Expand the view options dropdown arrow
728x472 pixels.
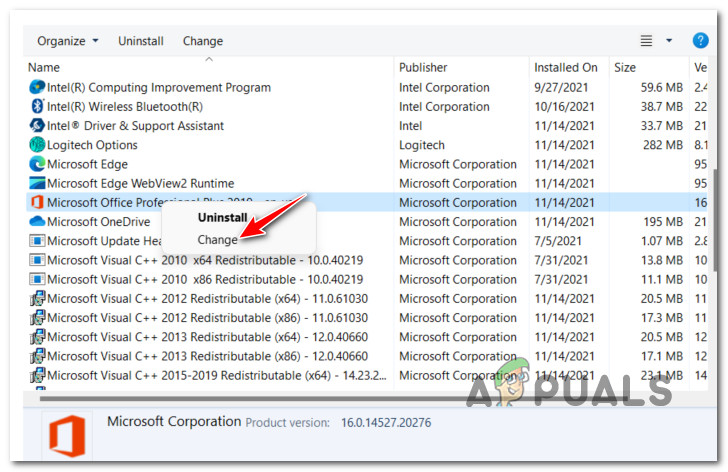[x=669, y=41]
